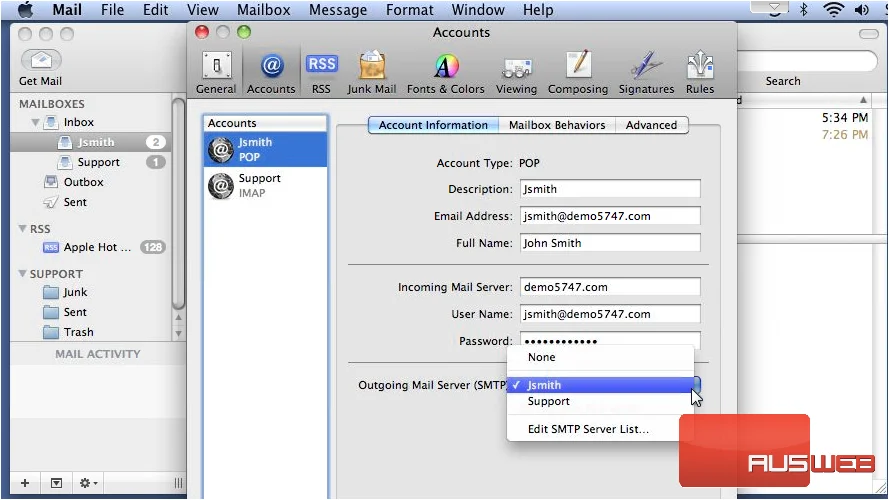Image resolution: width=889 pixels, height=500 pixels.
Task: Open the Viewing preferences pane
Action: pyautogui.click(x=516, y=73)
